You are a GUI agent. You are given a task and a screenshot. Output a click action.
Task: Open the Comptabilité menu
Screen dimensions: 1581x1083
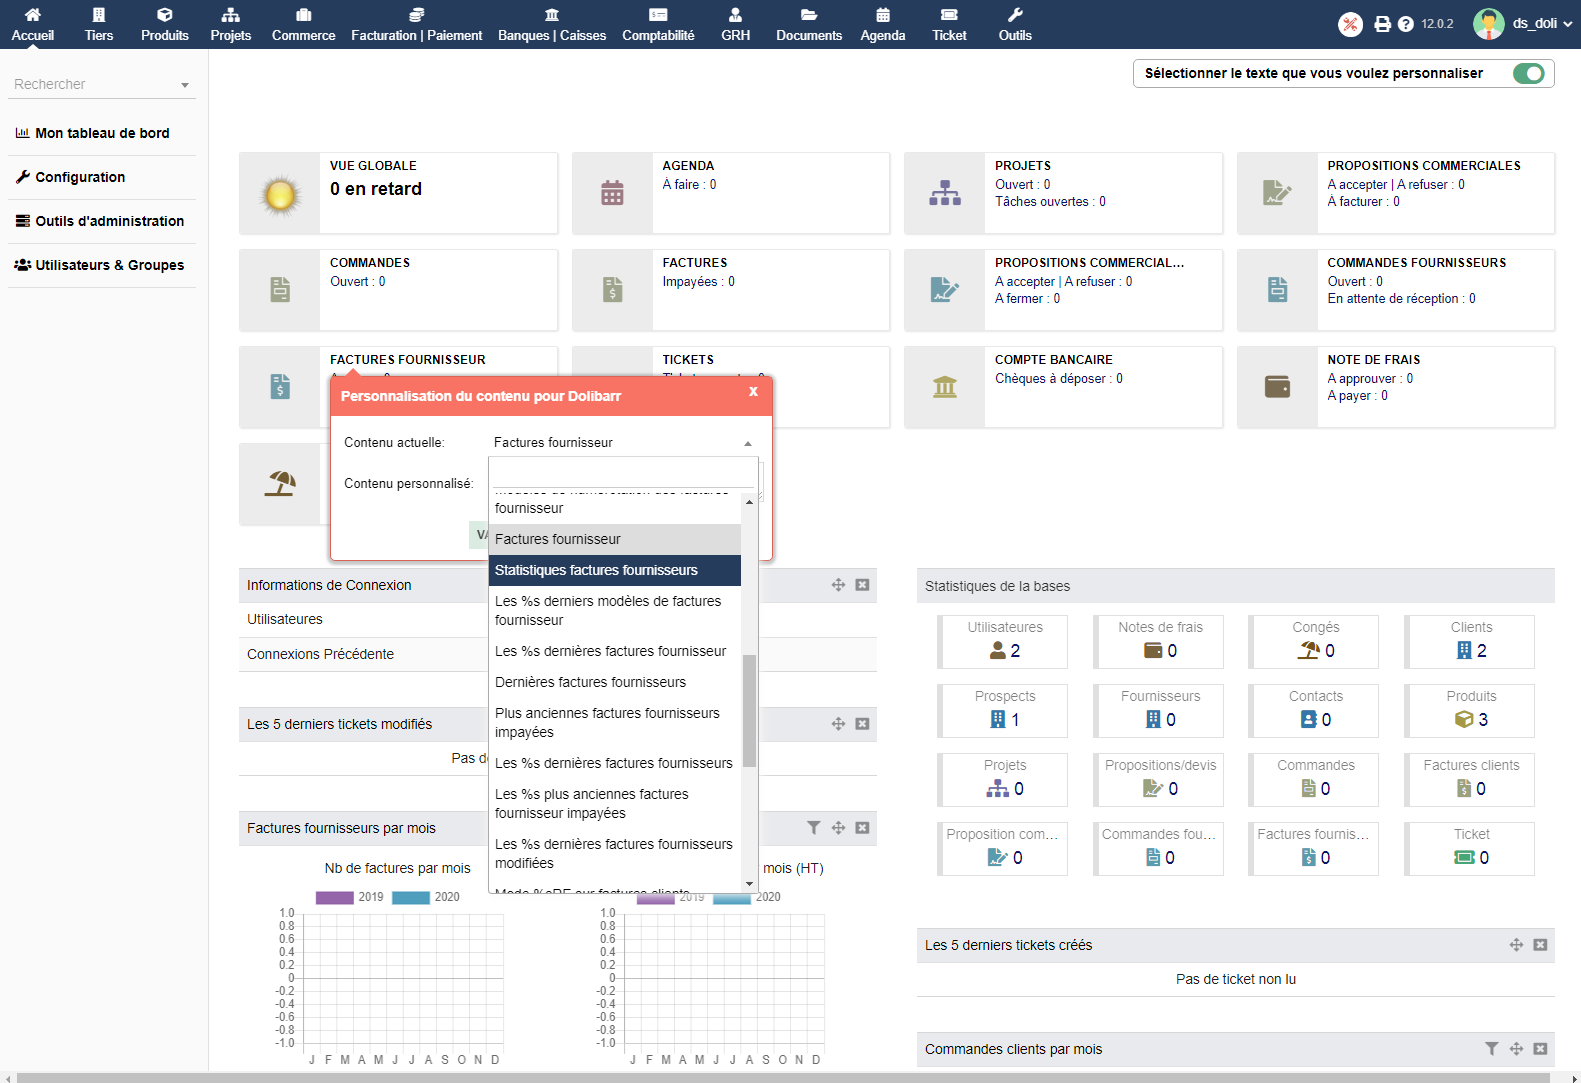tap(658, 24)
